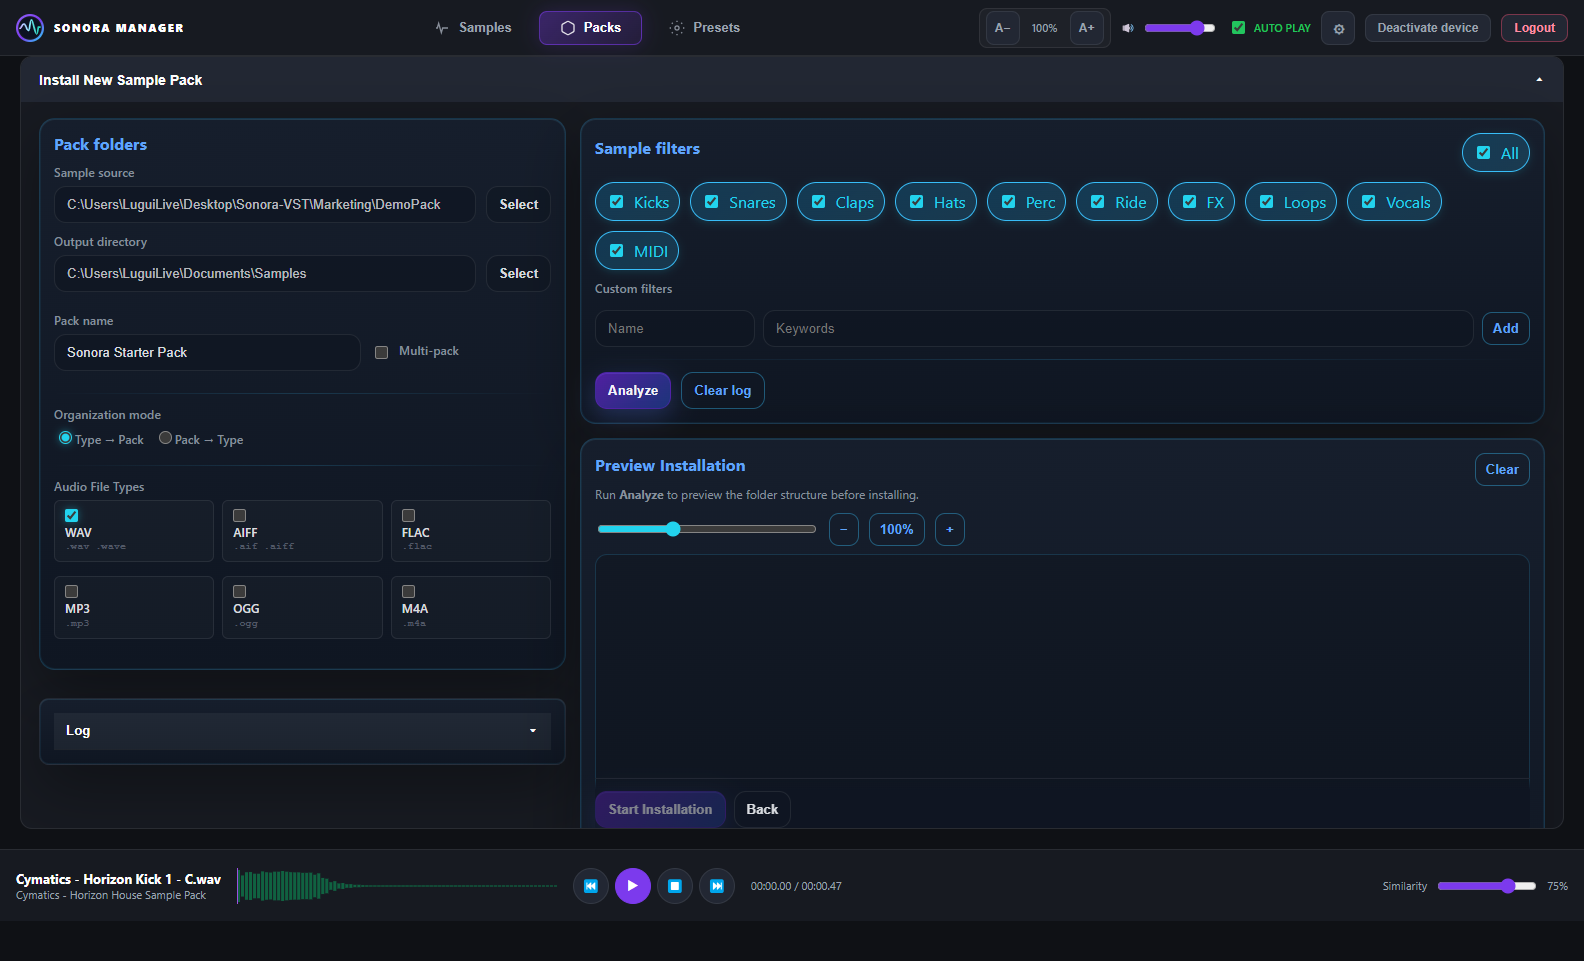
Task: Add the custom filter
Action: point(1506,328)
